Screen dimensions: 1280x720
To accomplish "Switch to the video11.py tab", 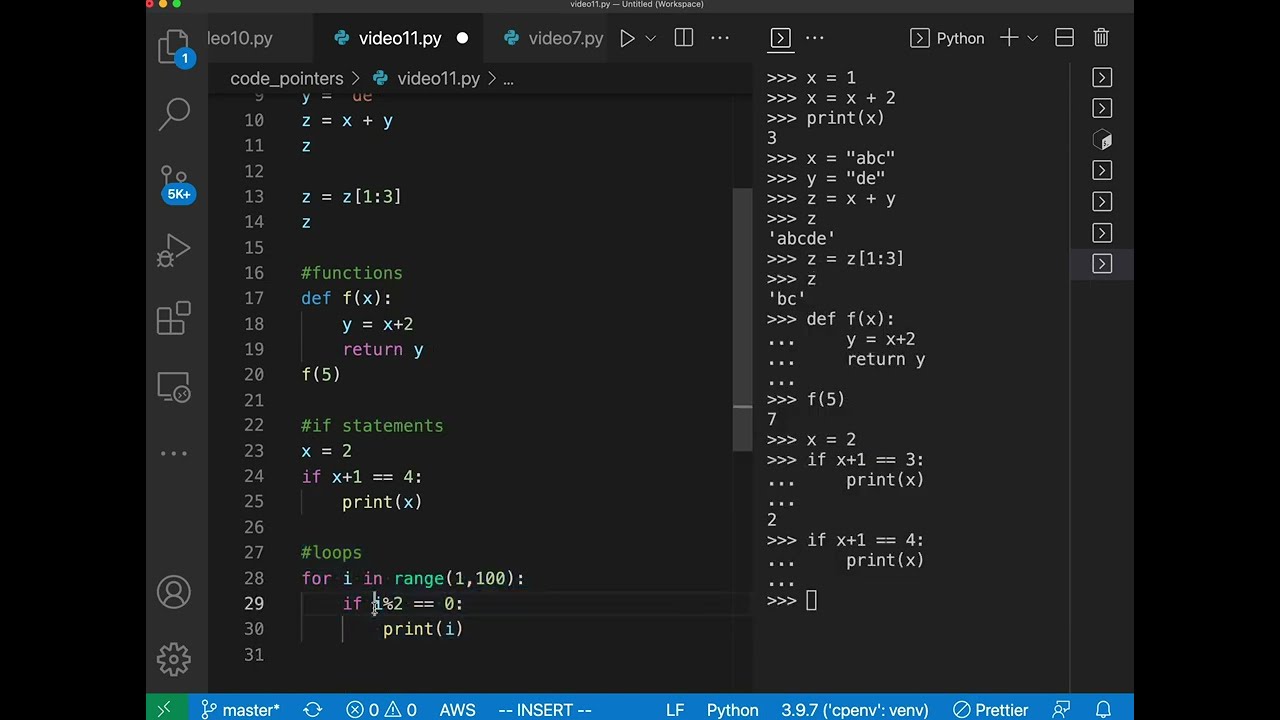I will [x=400, y=38].
